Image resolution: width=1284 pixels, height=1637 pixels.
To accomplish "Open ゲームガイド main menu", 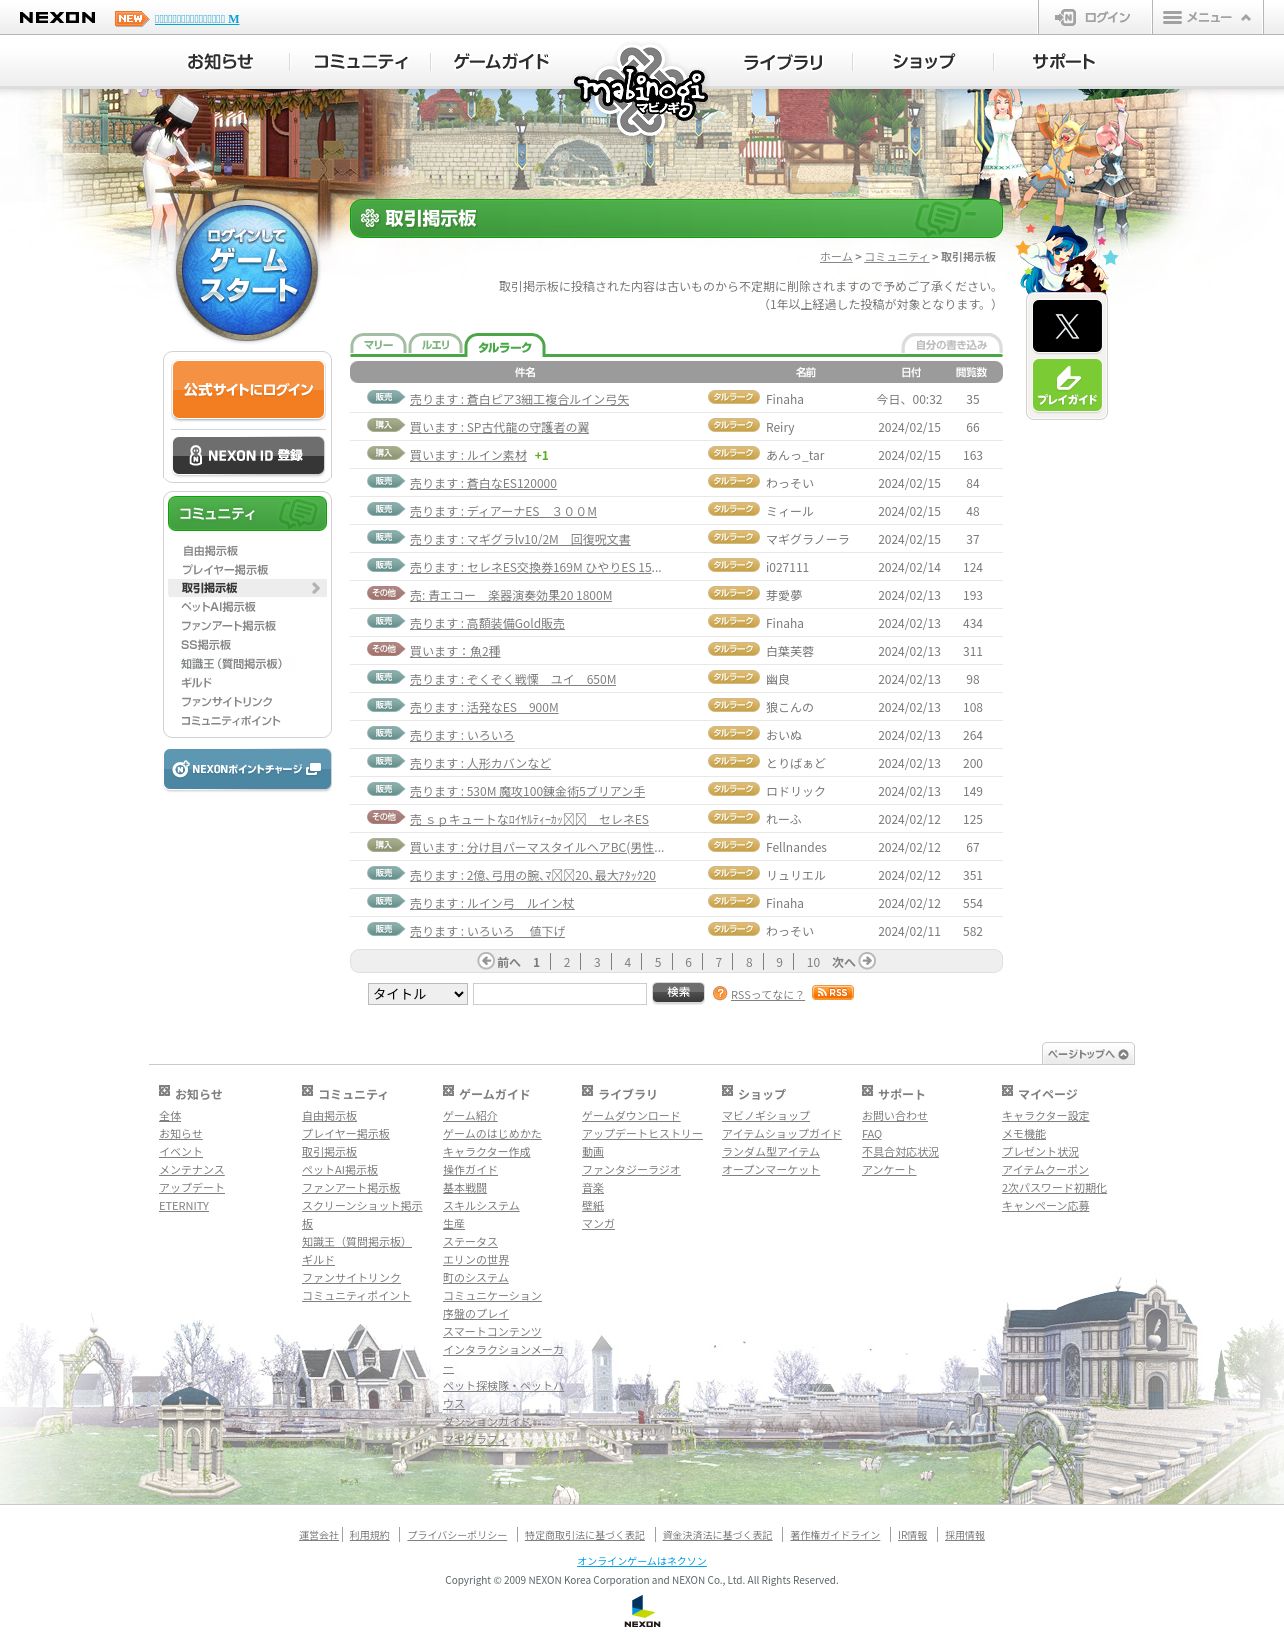I will pyautogui.click(x=502, y=62).
